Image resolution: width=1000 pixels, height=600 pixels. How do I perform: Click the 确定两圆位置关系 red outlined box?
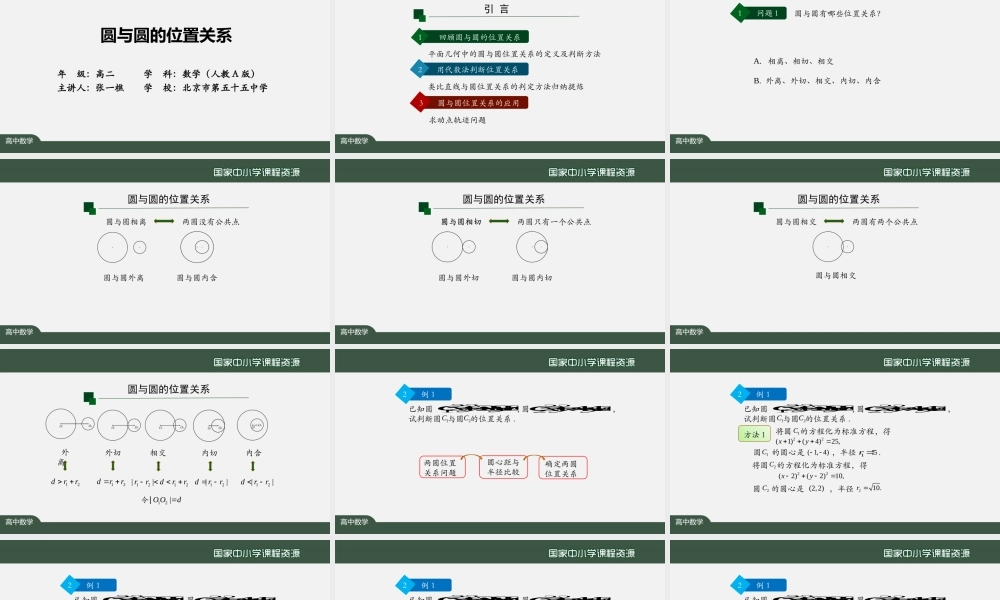[563, 468]
